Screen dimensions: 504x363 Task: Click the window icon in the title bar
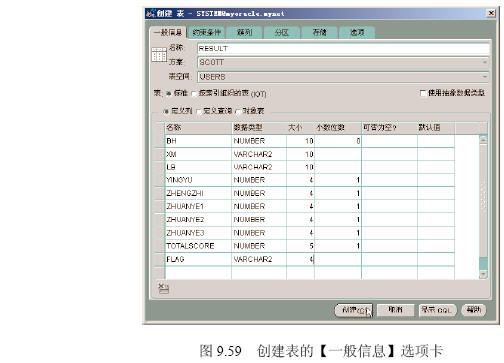coord(151,13)
